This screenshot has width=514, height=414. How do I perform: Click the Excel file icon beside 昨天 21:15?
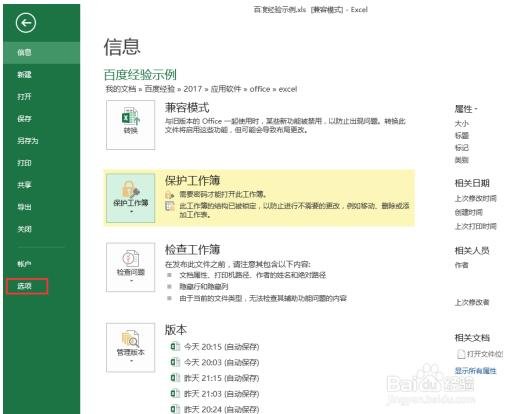(175, 378)
